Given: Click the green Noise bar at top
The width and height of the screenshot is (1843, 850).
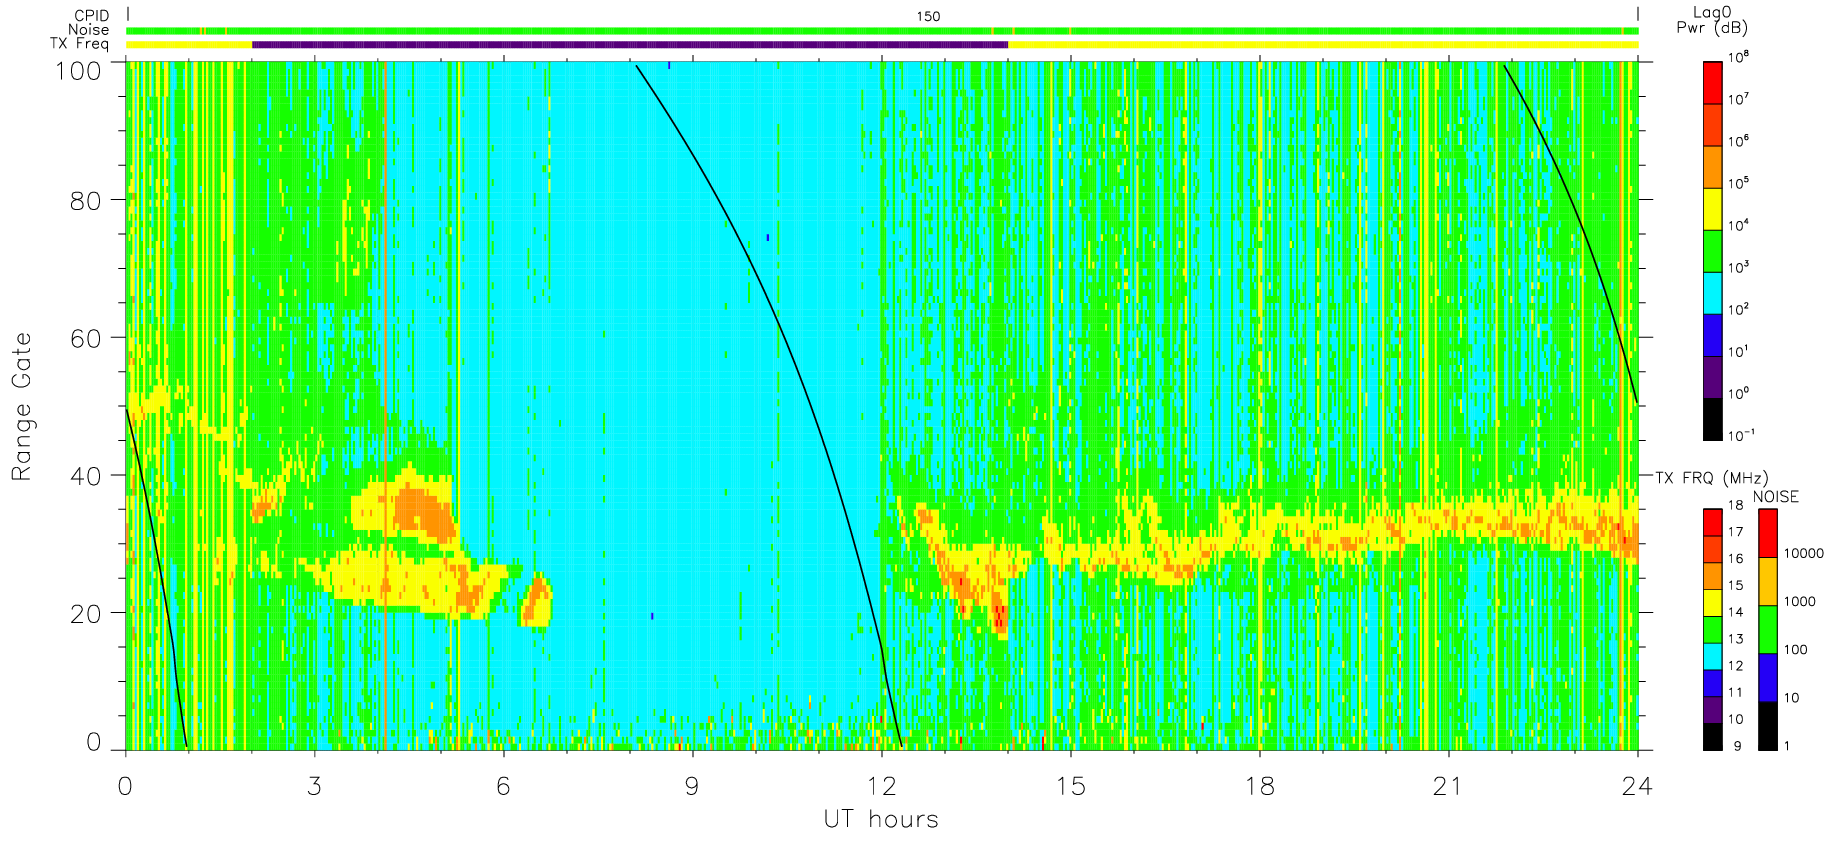Looking at the screenshot, I should click(x=882, y=31).
